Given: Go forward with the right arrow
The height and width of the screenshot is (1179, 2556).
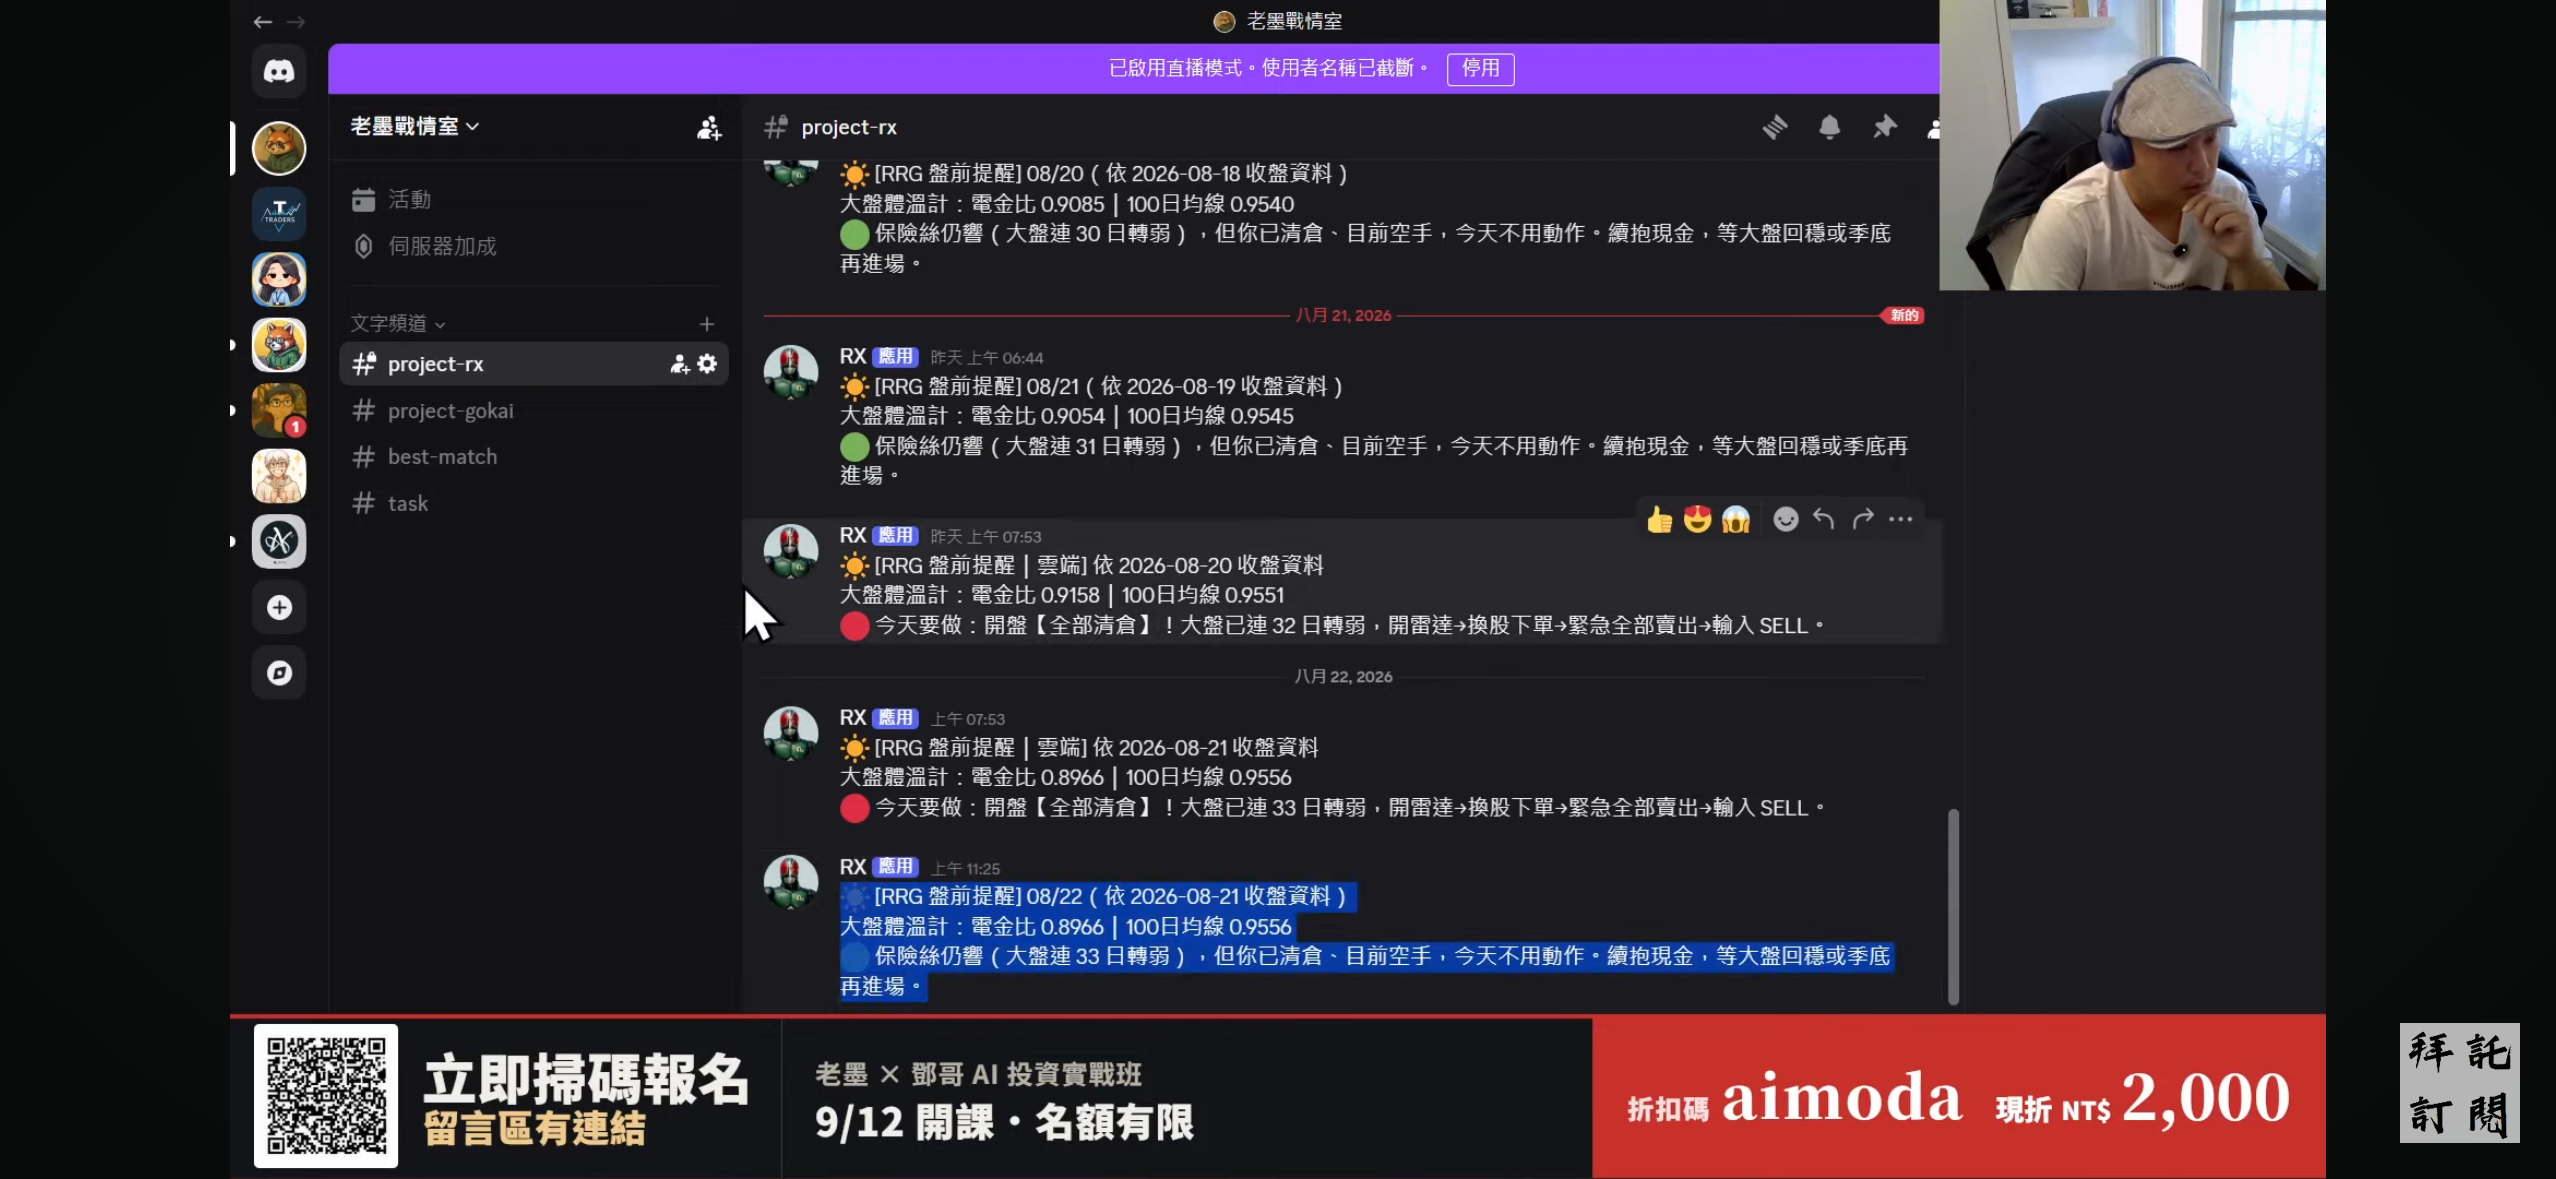Looking at the screenshot, I should pos(296,21).
